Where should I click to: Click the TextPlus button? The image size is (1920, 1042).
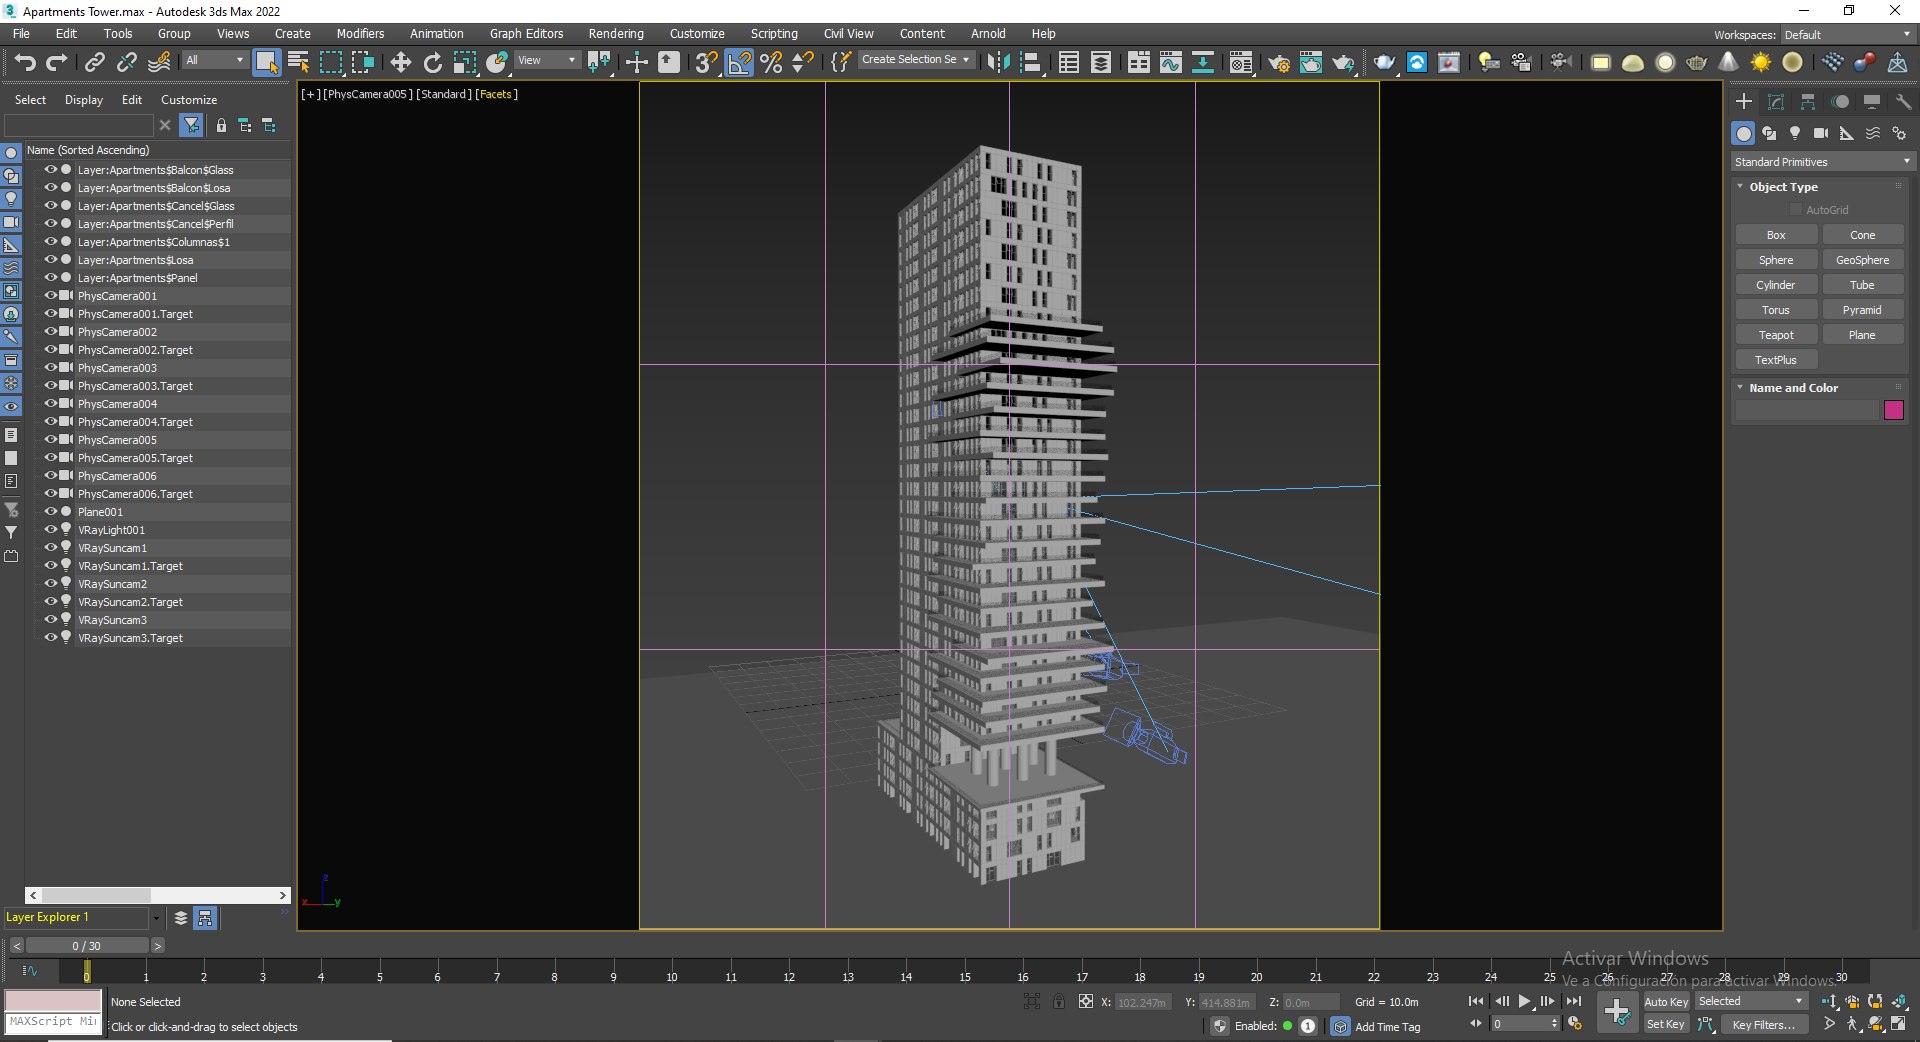pyautogui.click(x=1776, y=360)
